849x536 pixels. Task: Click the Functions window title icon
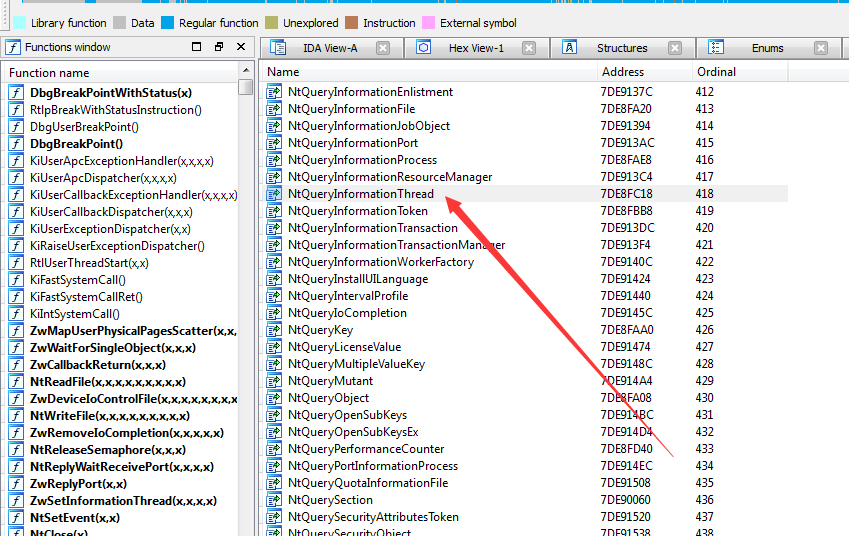click(x=13, y=48)
